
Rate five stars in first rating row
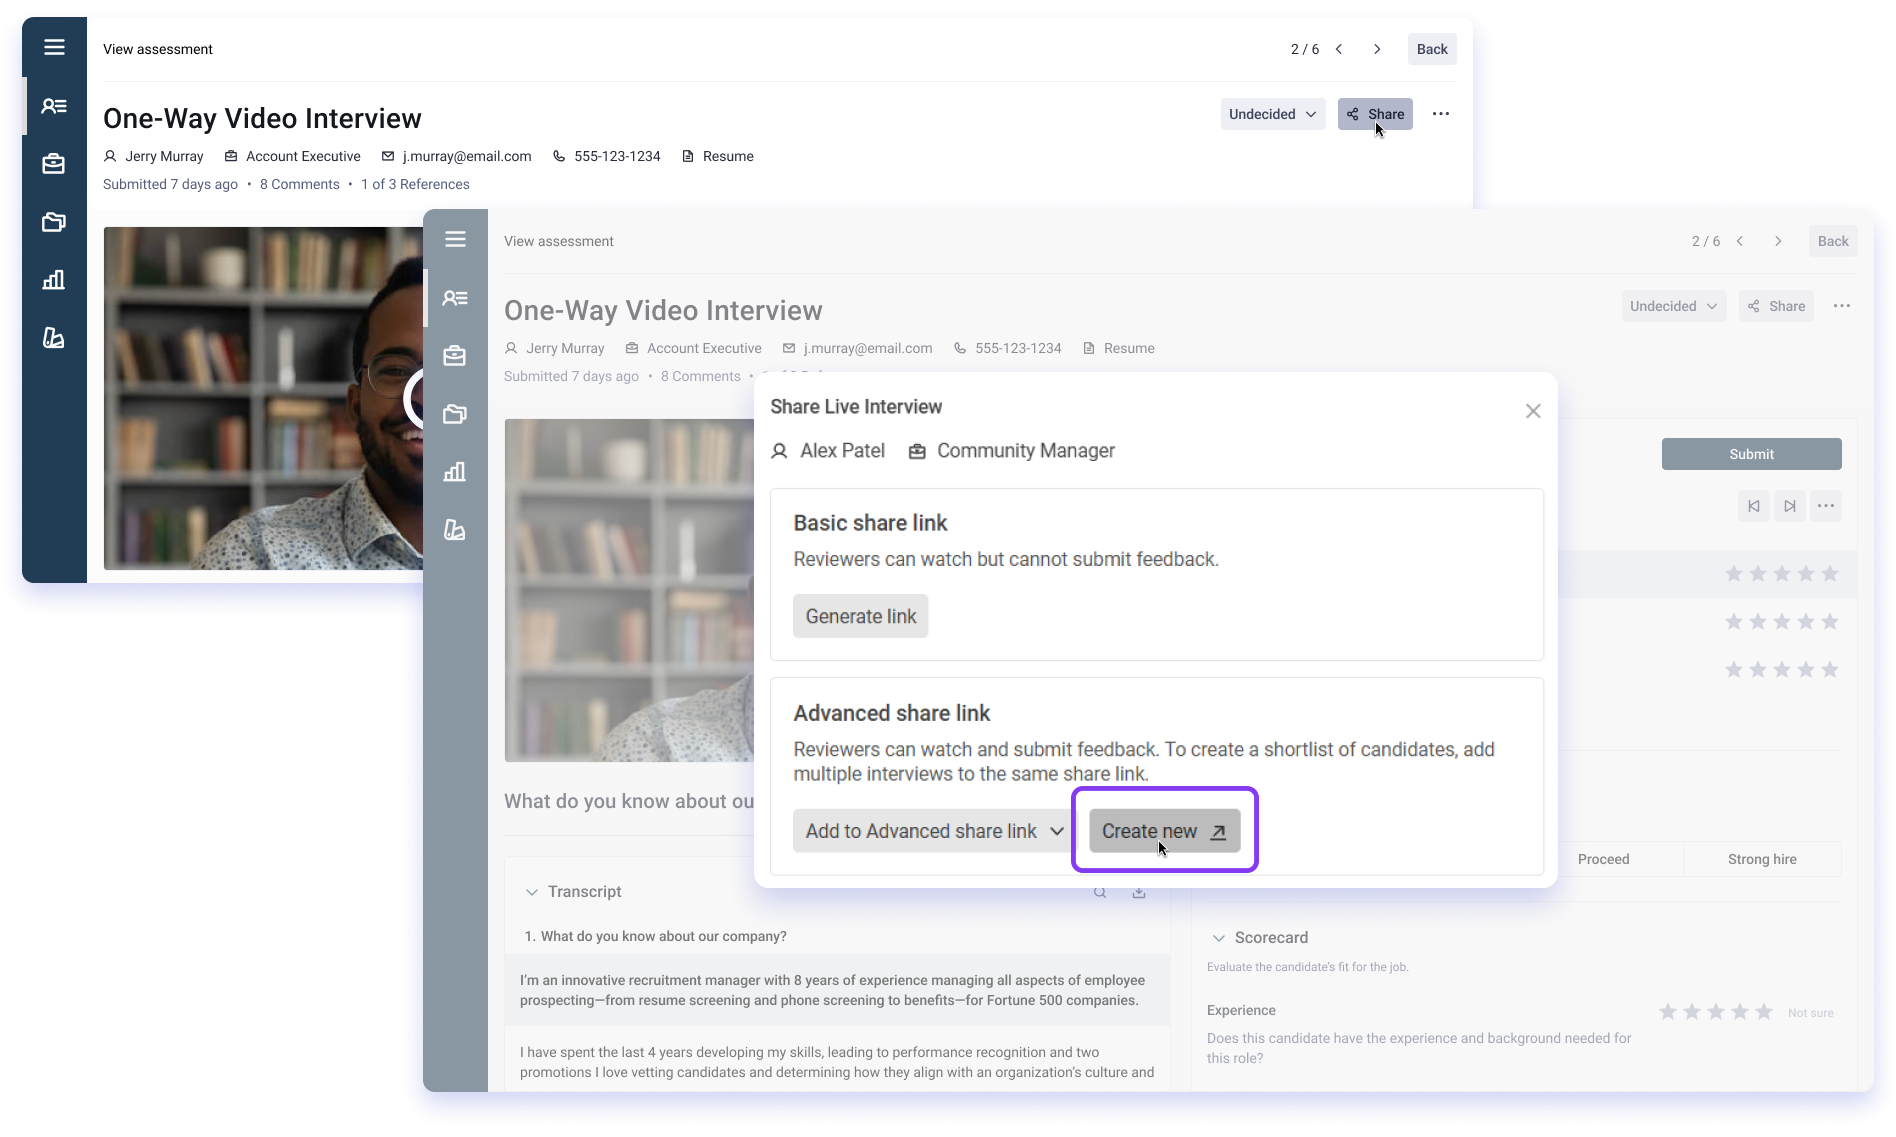1830,574
